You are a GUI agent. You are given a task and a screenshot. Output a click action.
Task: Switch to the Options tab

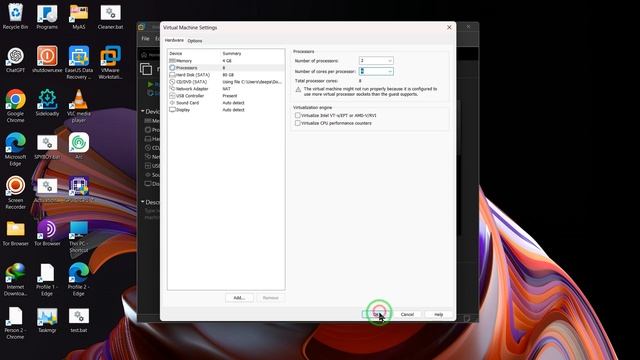(195, 41)
